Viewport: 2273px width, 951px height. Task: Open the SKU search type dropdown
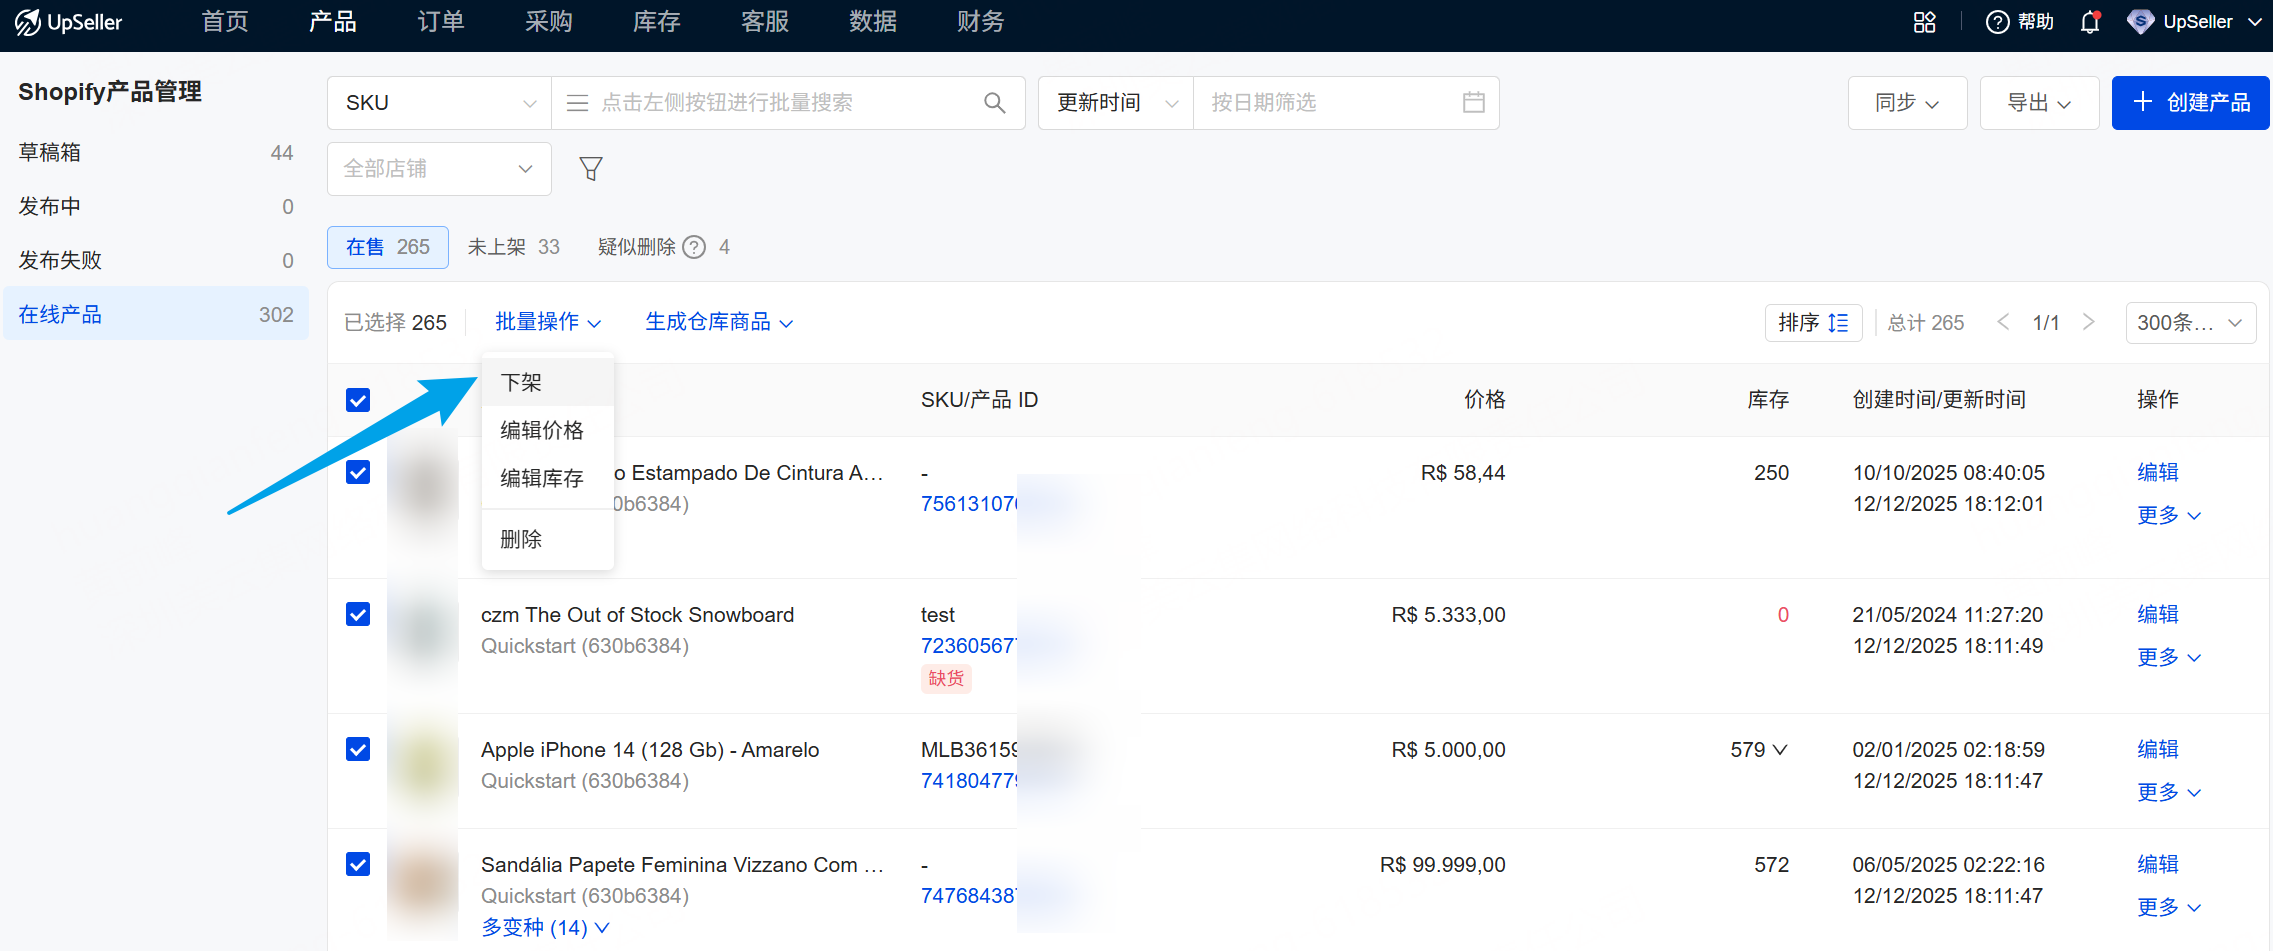click(x=437, y=102)
